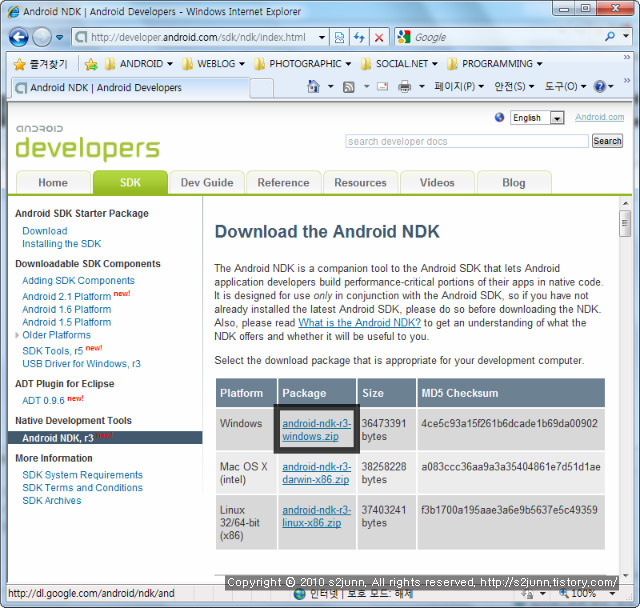This screenshot has height=608, width=640.
Task: Open the Resources tab
Action: point(360,182)
